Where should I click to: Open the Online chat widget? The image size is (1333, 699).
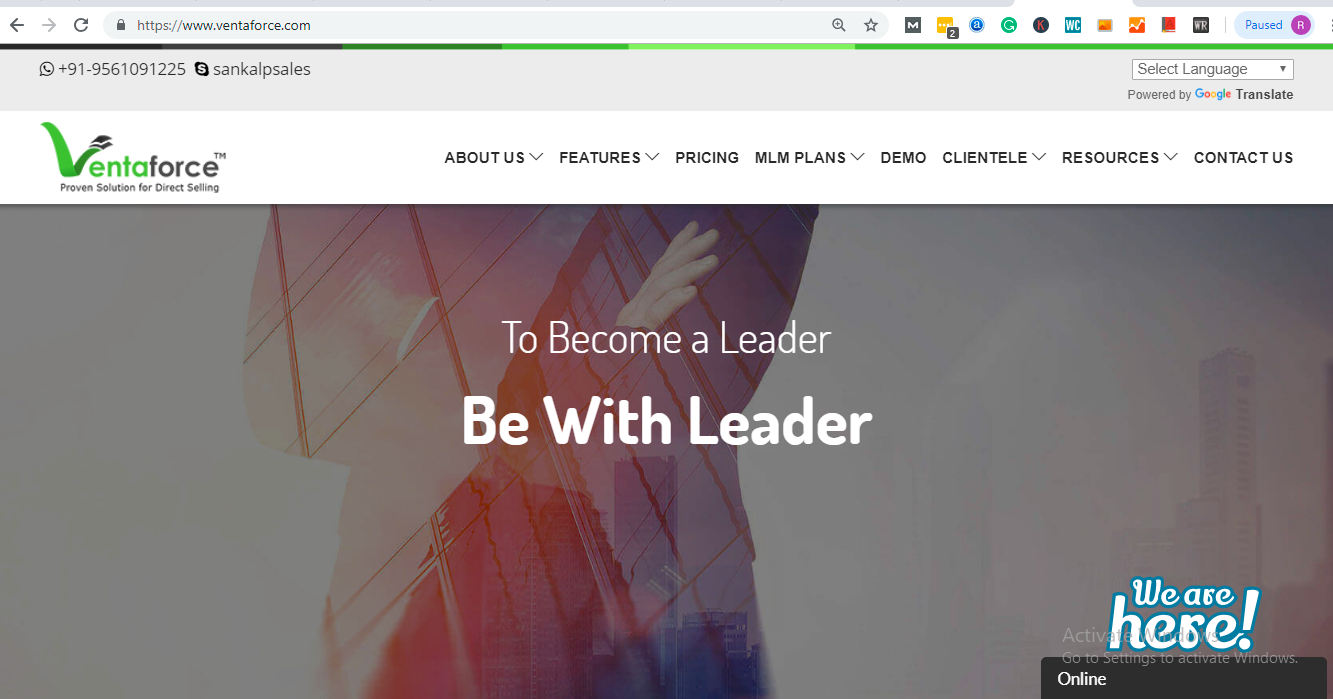1184,679
